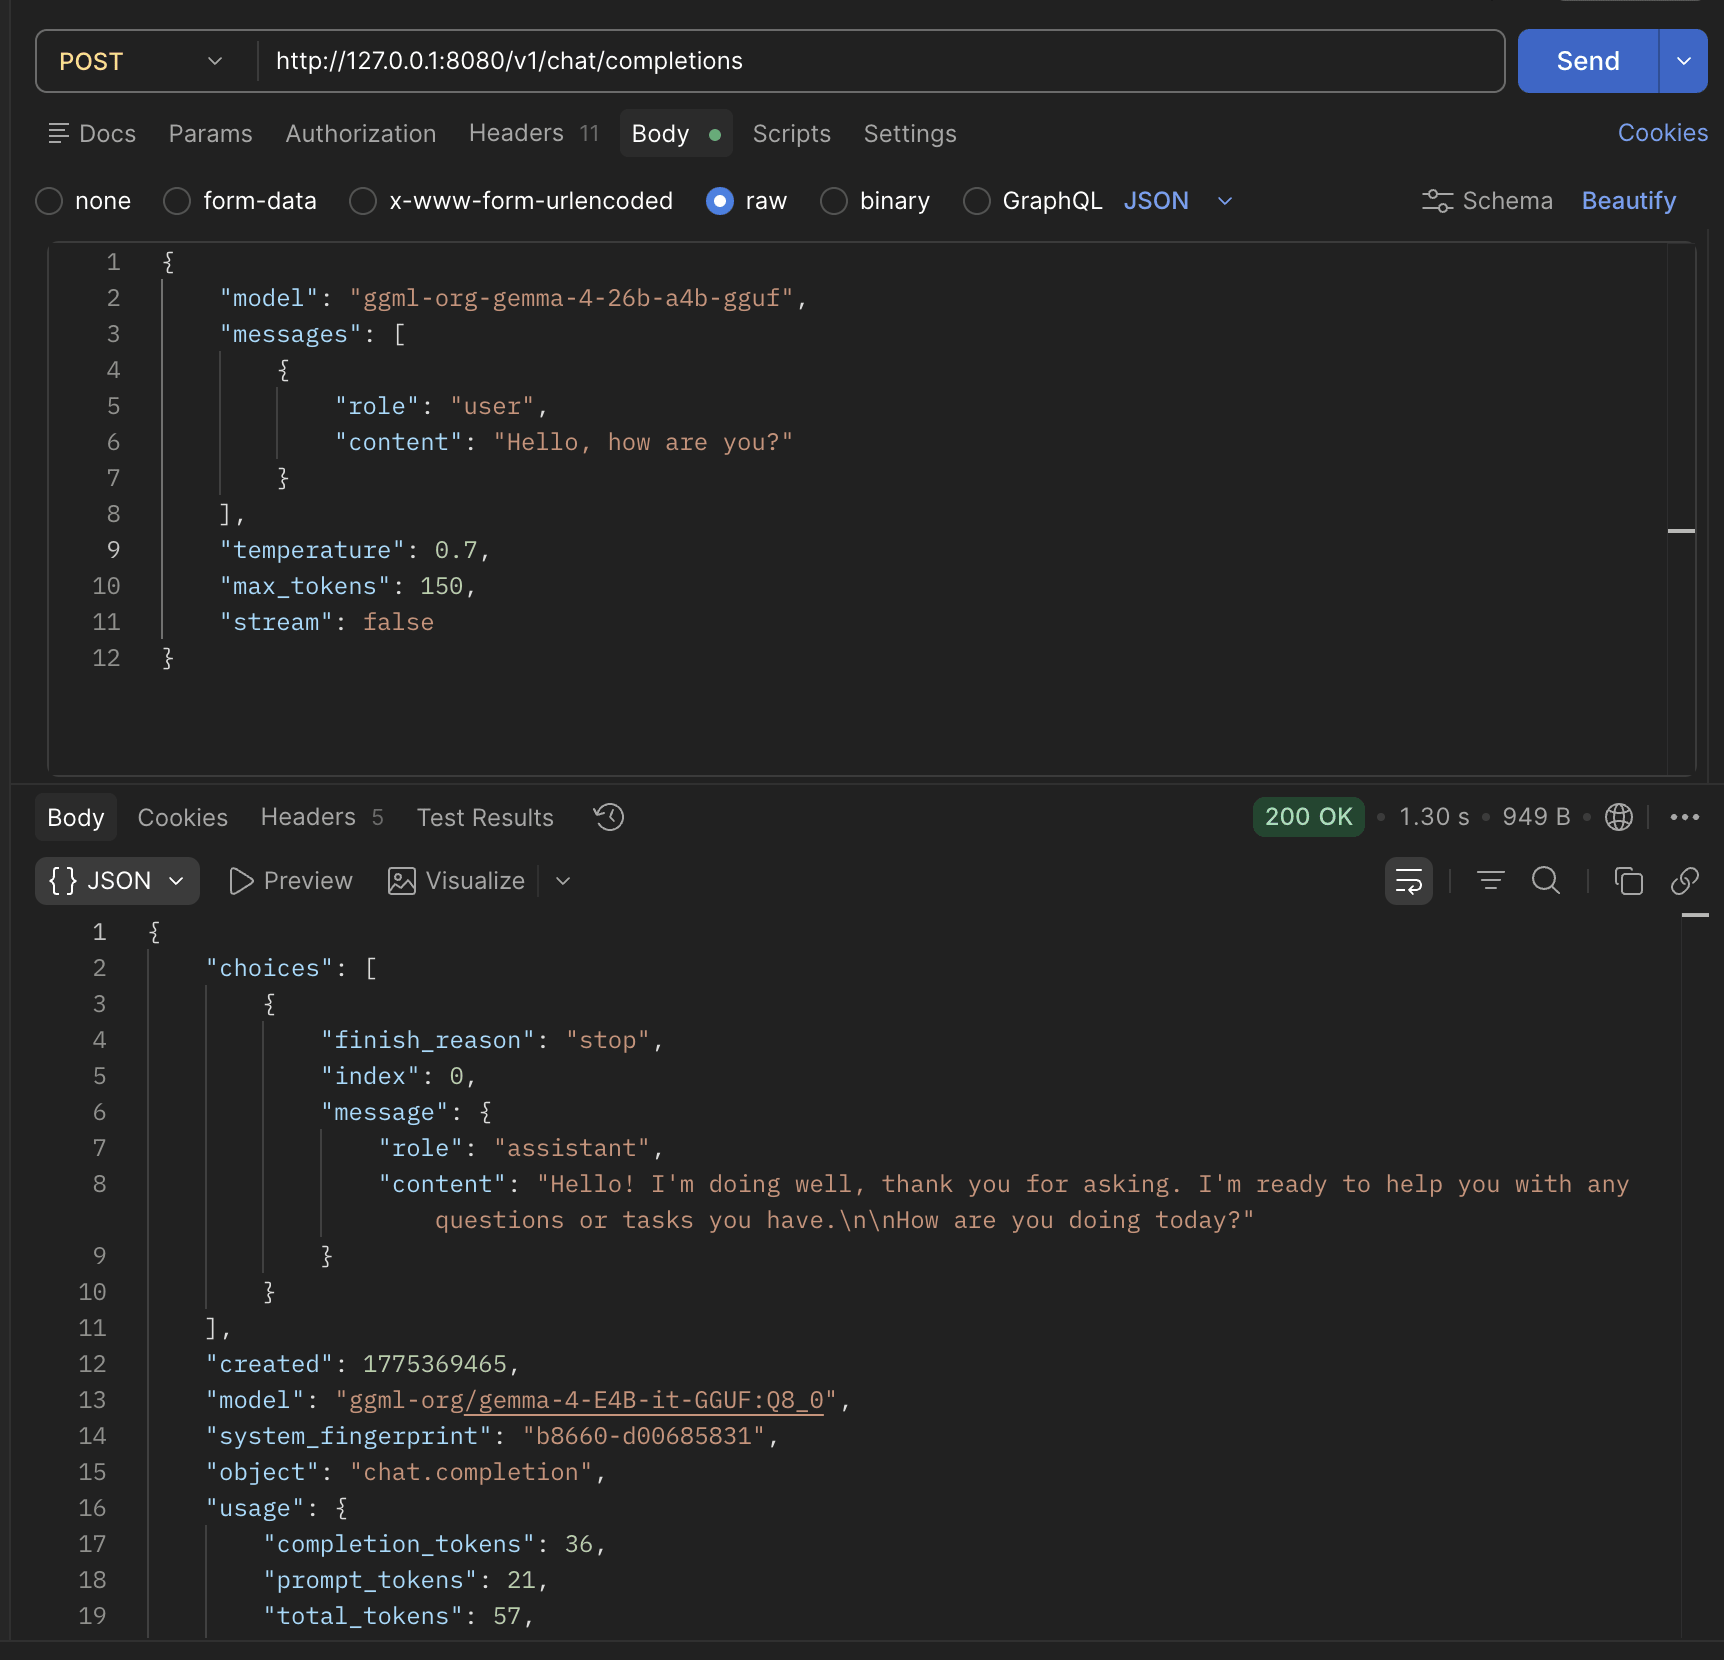Open the response filter icon

click(x=1490, y=881)
